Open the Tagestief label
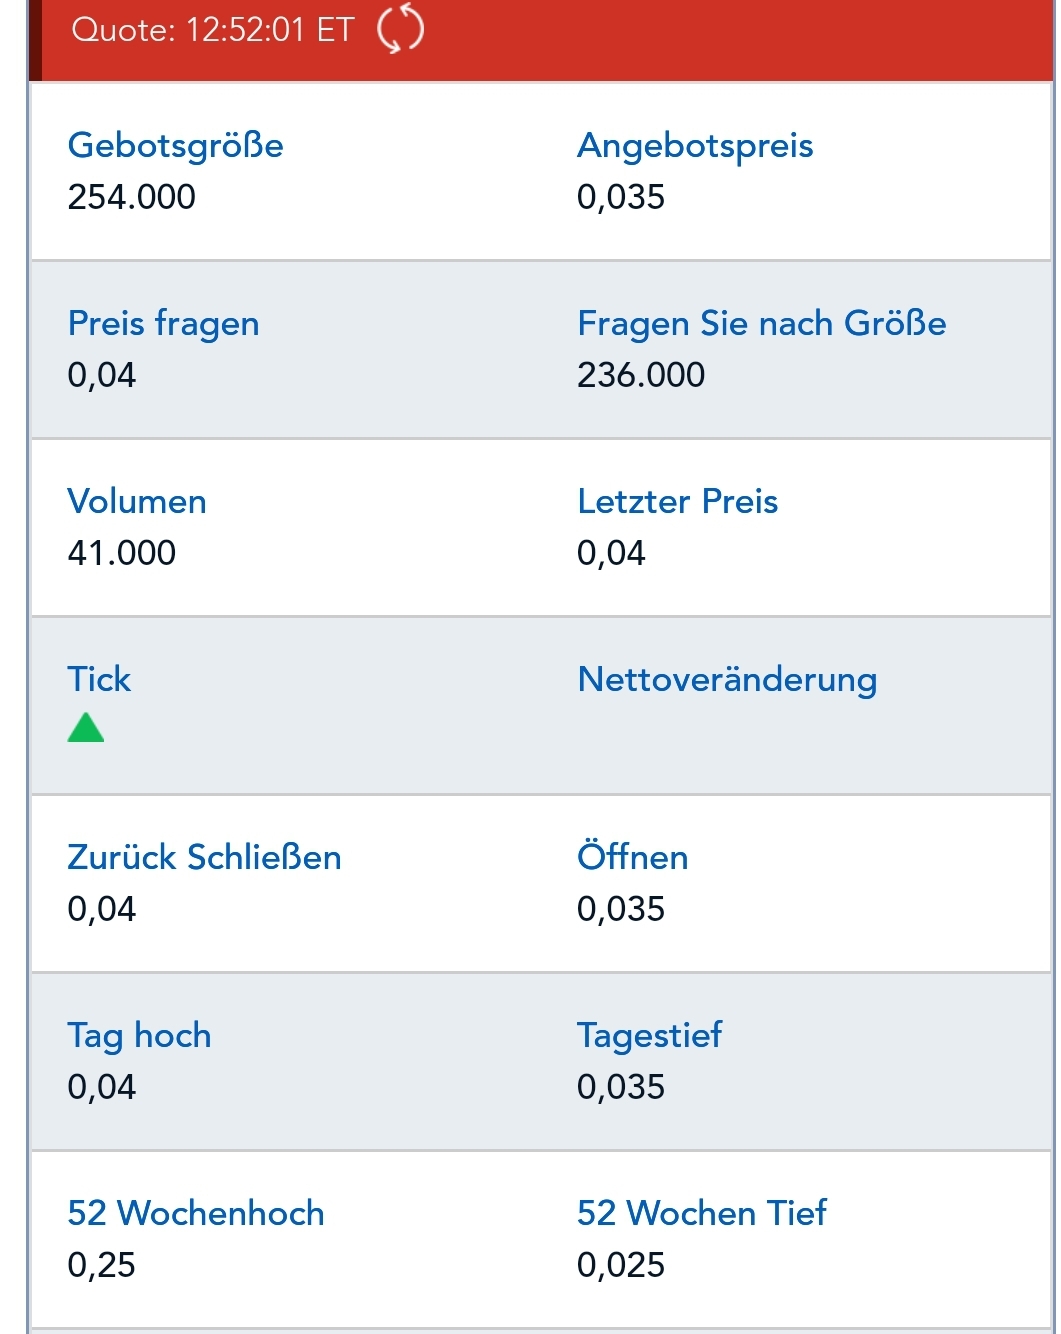This screenshot has height=1334, width=1061. tap(650, 1035)
